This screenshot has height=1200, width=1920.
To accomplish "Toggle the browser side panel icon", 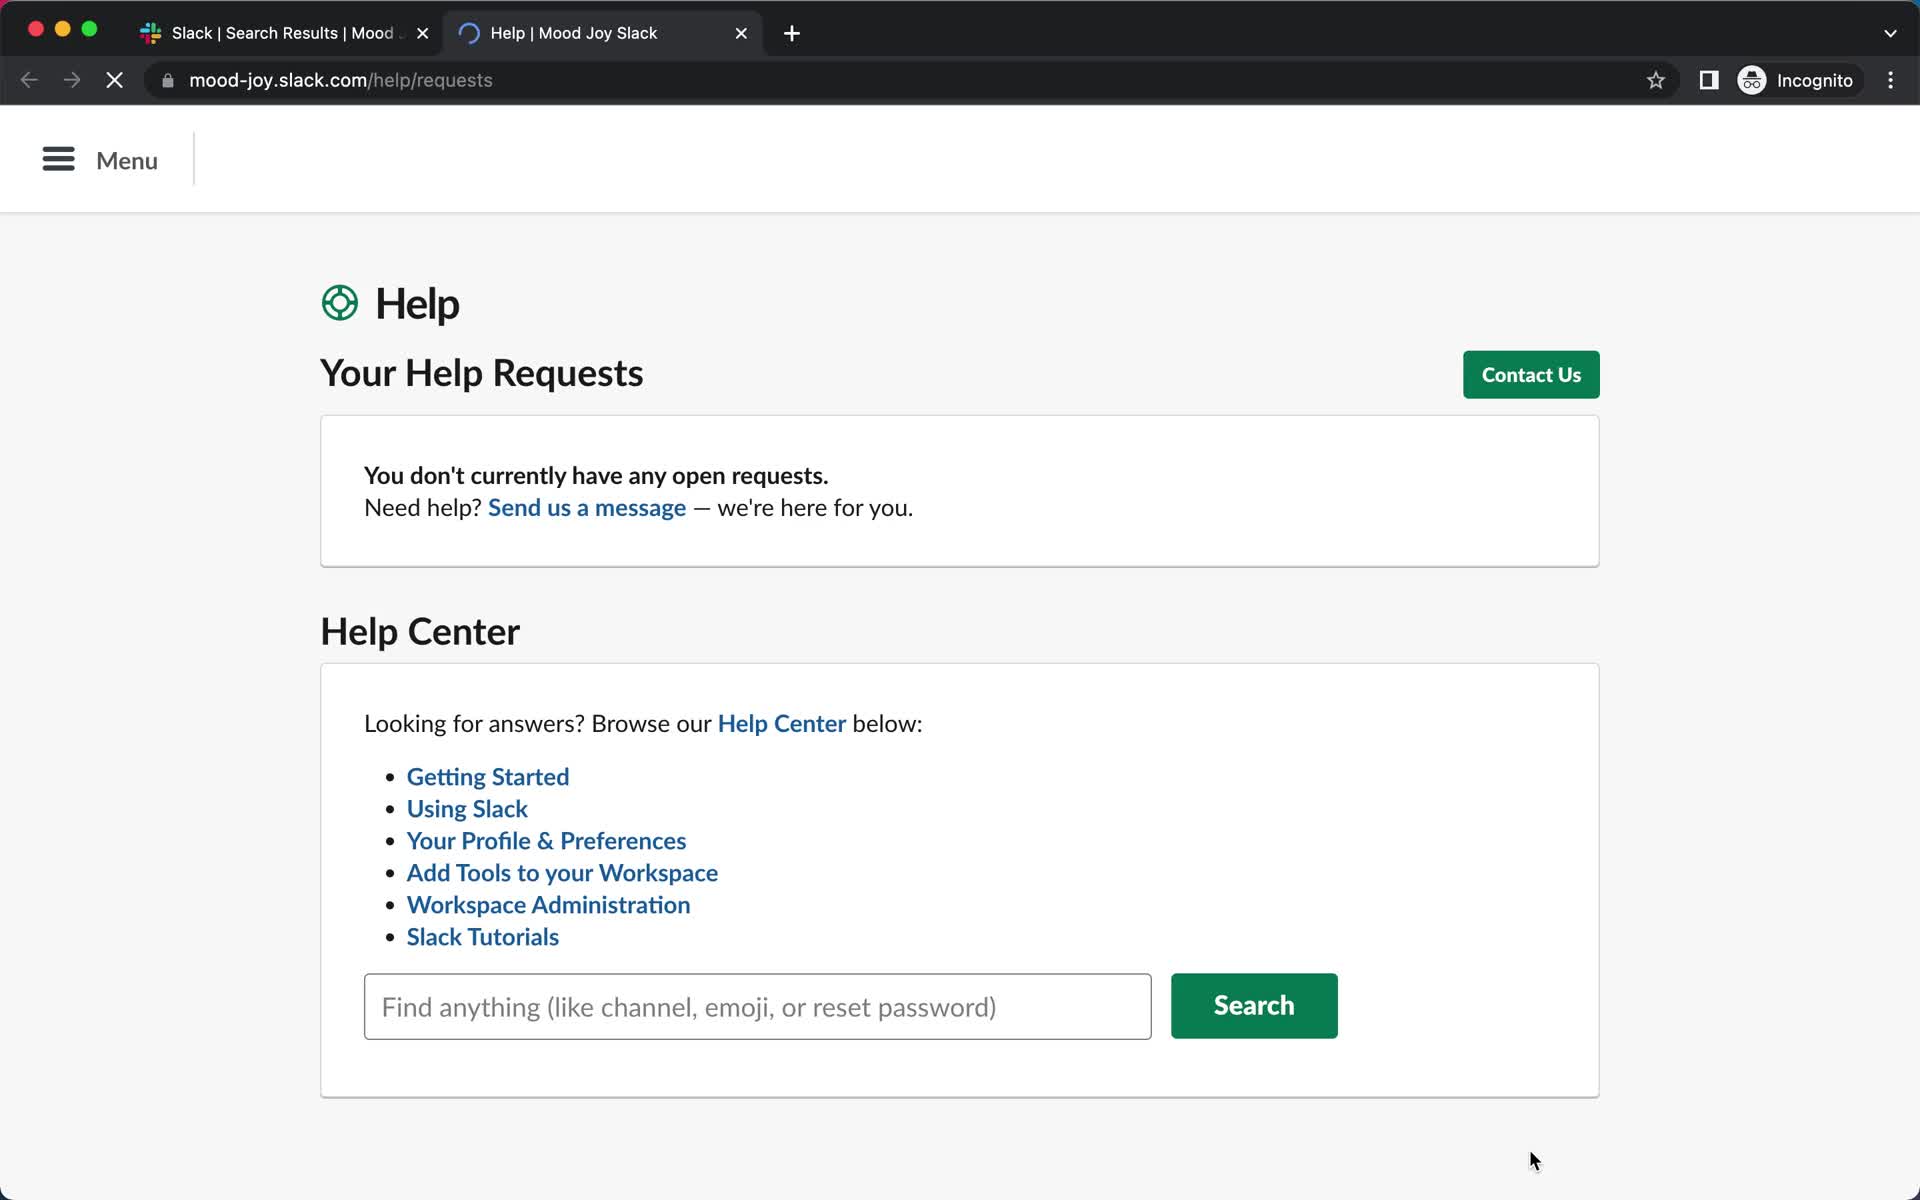I will pos(1709,80).
